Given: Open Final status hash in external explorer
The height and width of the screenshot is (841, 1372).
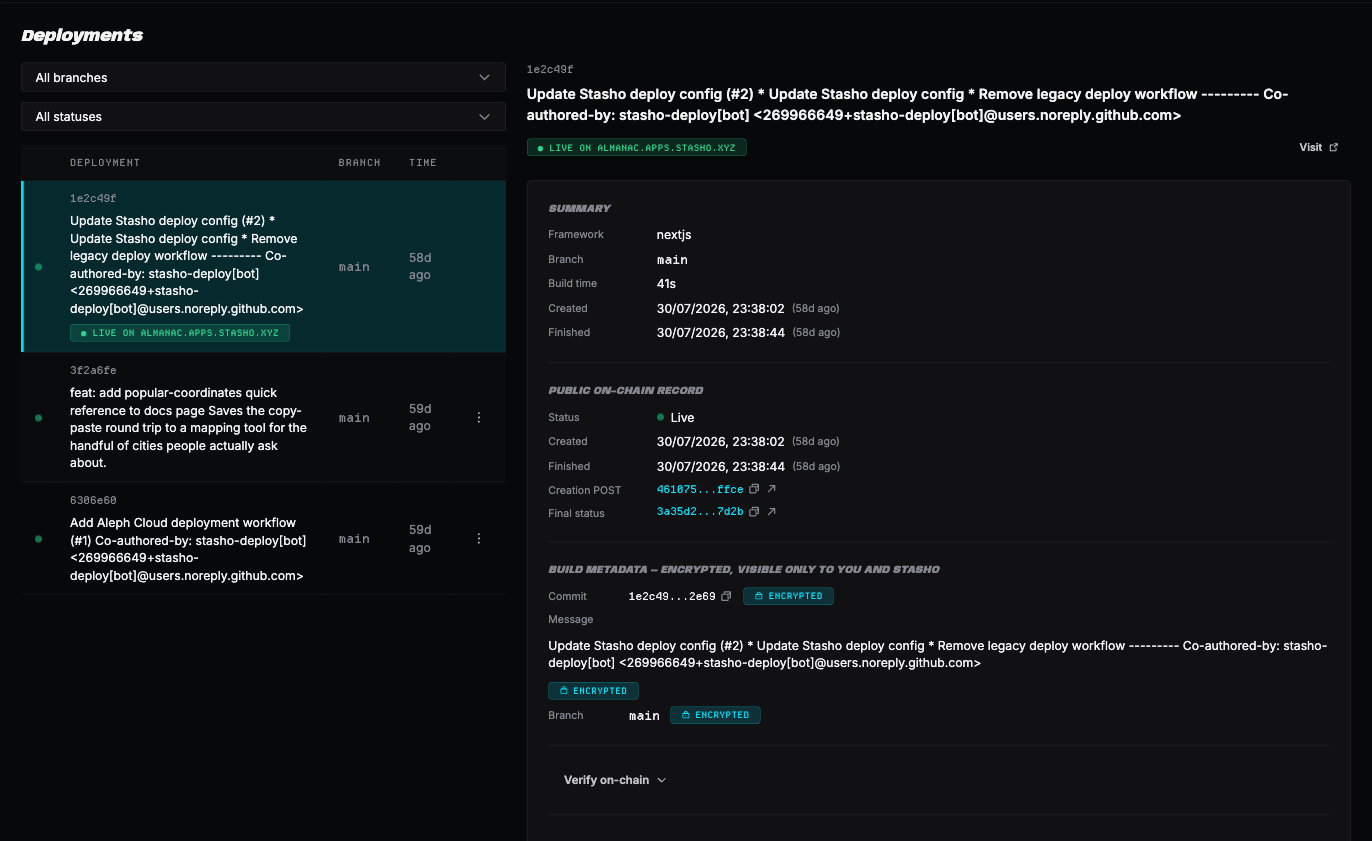Looking at the screenshot, I should [x=772, y=512].
